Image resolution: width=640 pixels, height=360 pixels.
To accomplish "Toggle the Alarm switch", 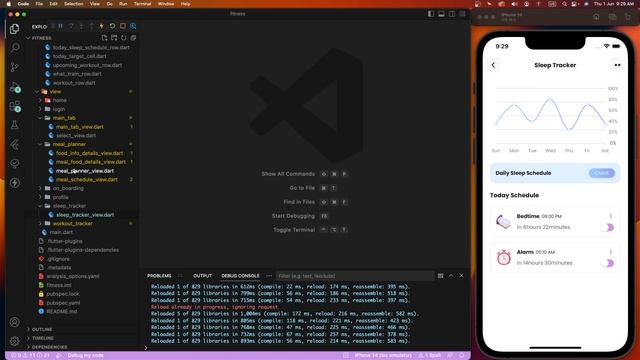I will click(x=607, y=263).
